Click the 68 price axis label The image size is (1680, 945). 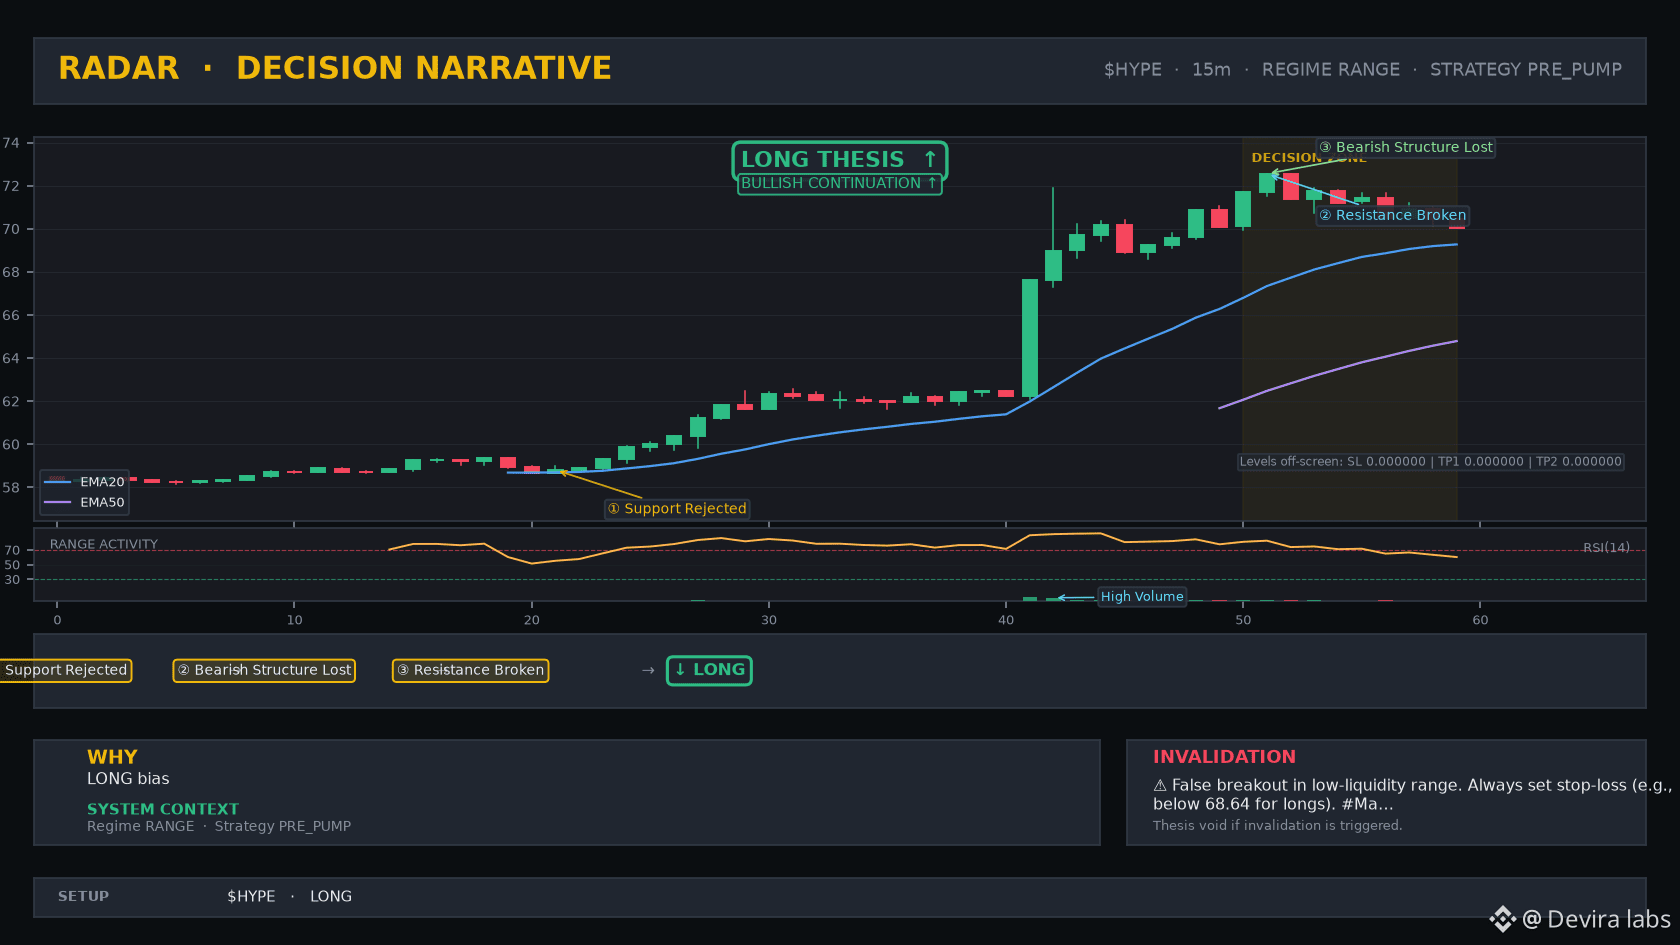[x=10, y=273]
